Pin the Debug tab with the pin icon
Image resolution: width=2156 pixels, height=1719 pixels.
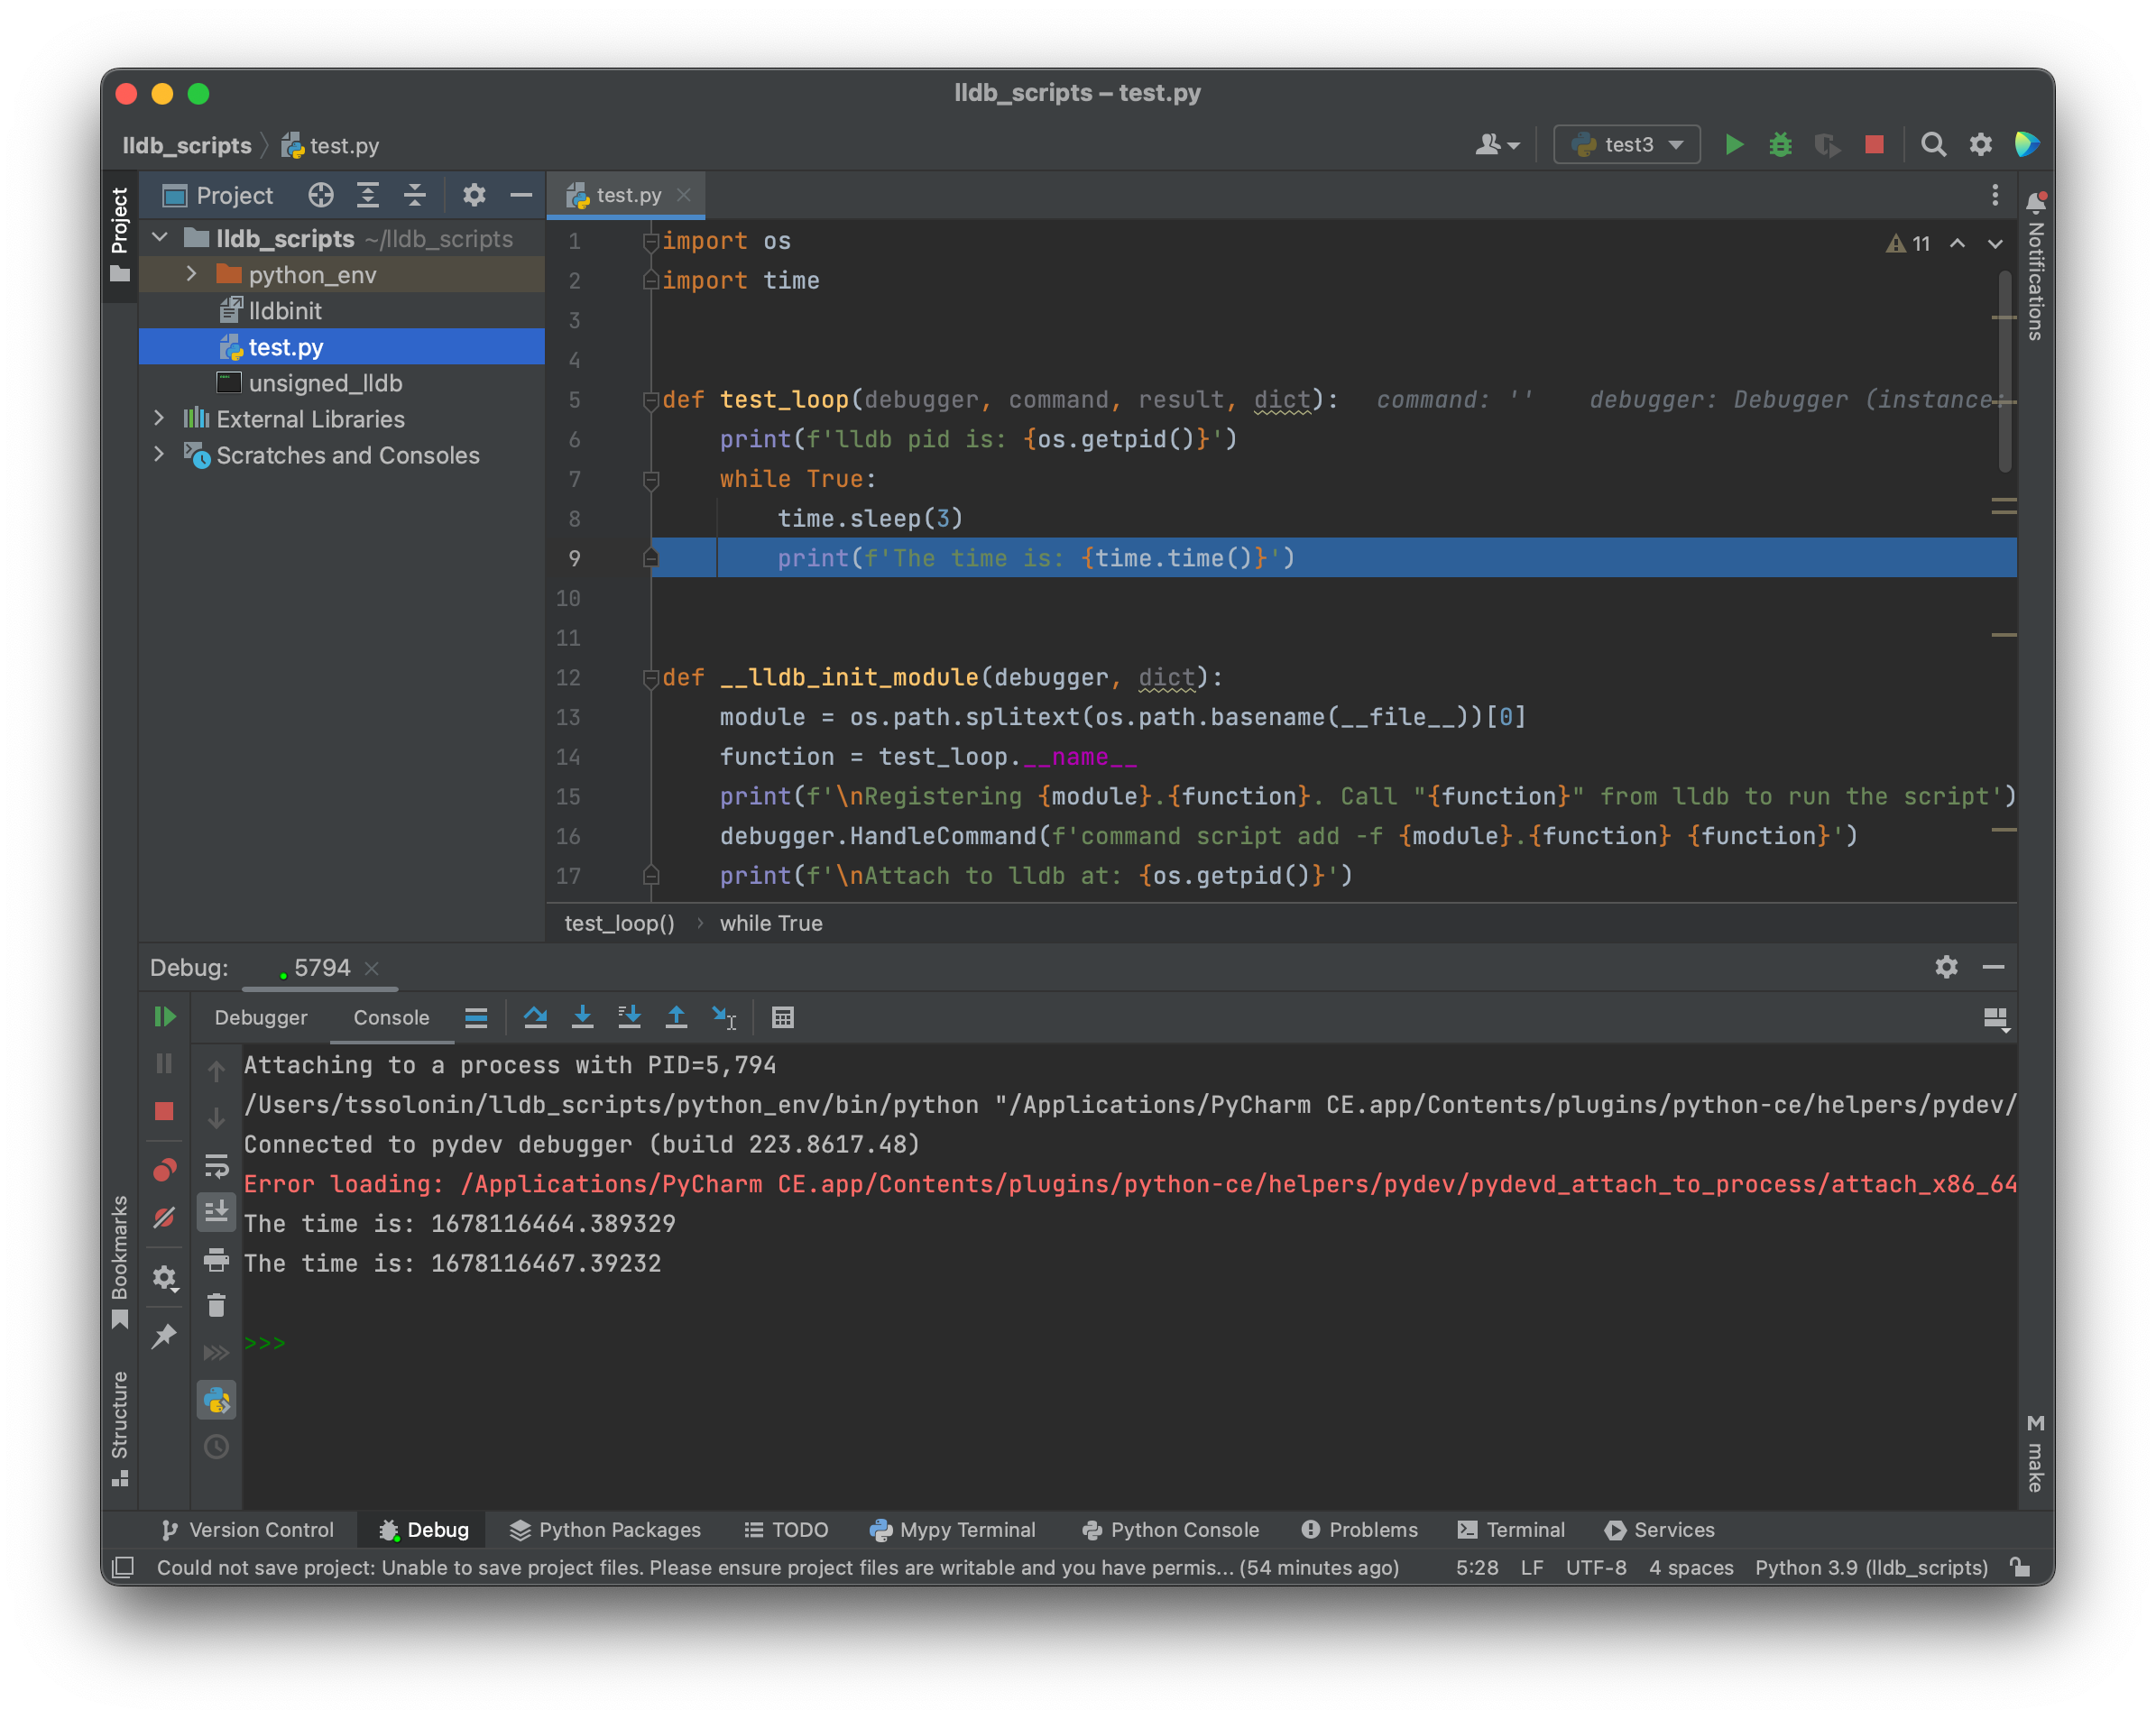coord(165,1337)
